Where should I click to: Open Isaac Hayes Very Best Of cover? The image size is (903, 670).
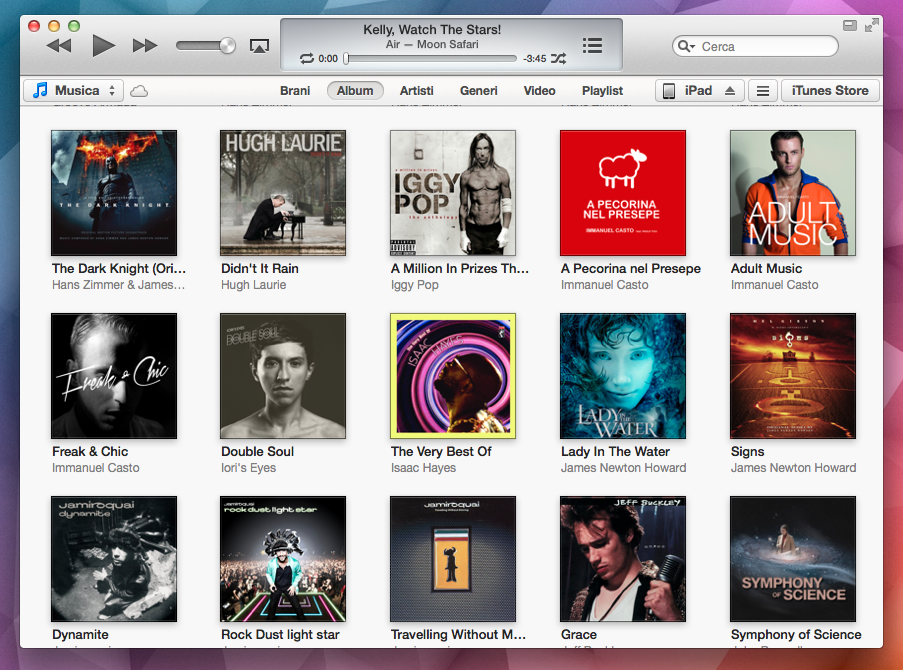coord(453,376)
